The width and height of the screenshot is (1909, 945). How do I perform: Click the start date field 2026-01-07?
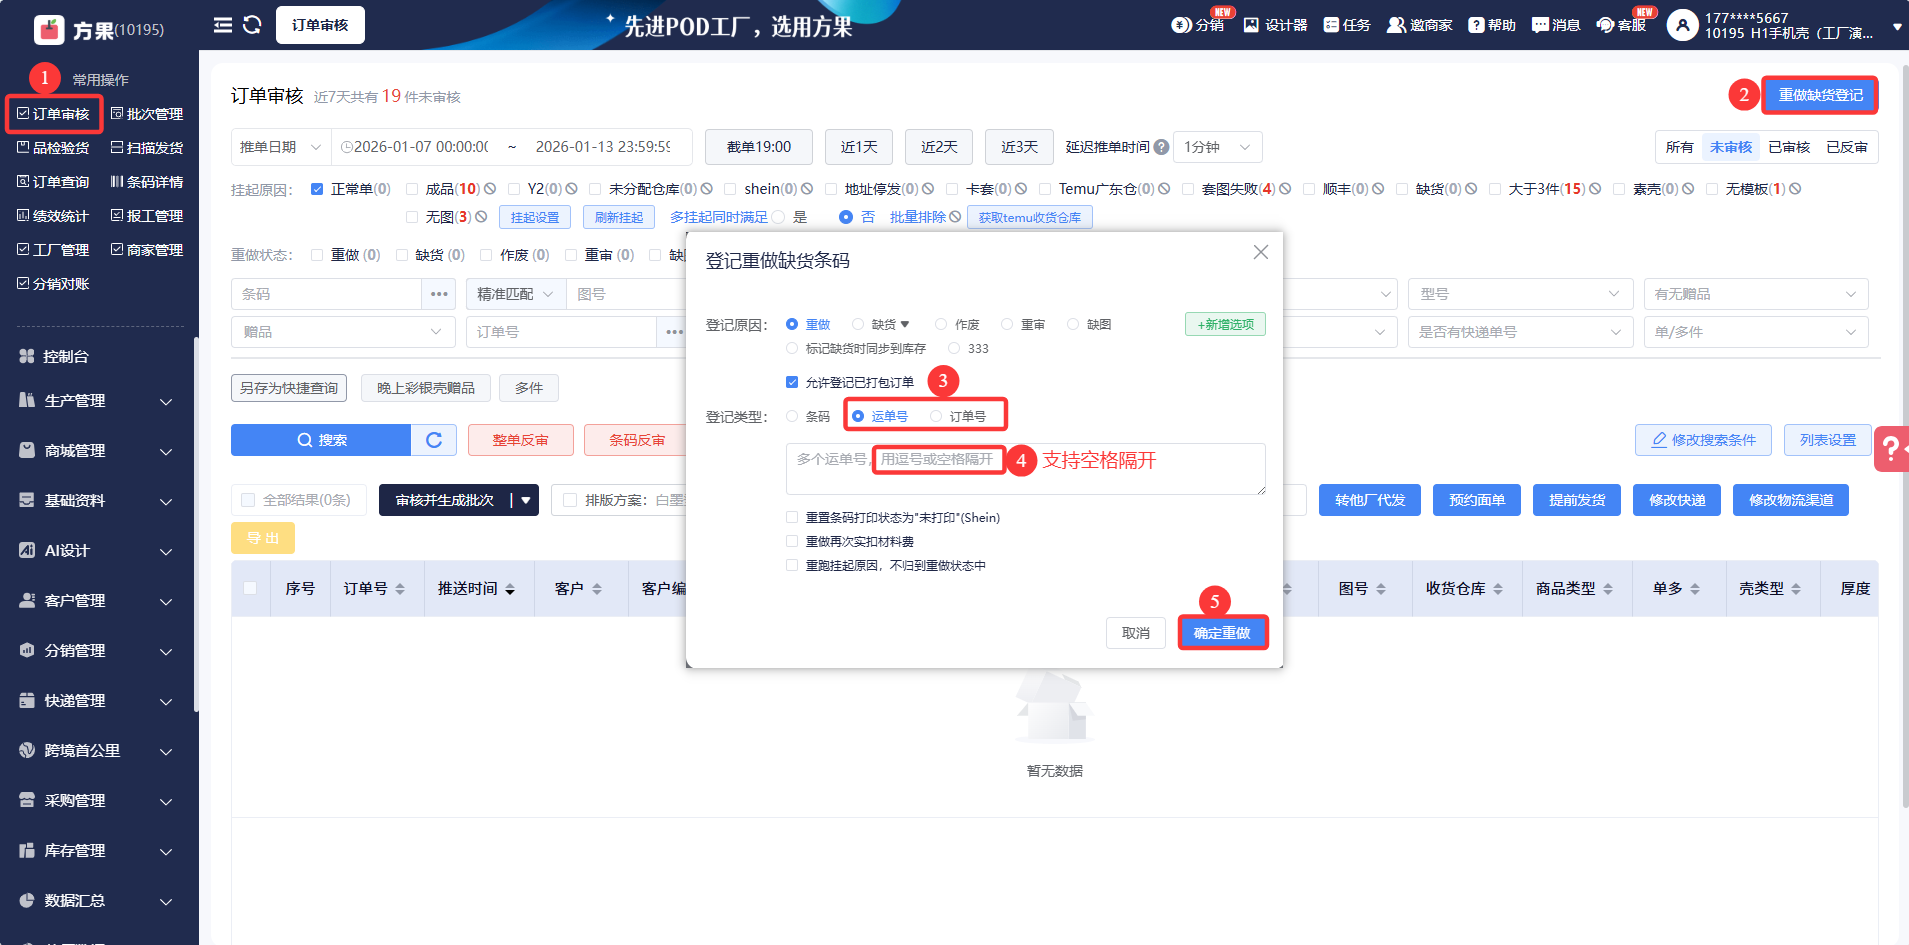[421, 147]
